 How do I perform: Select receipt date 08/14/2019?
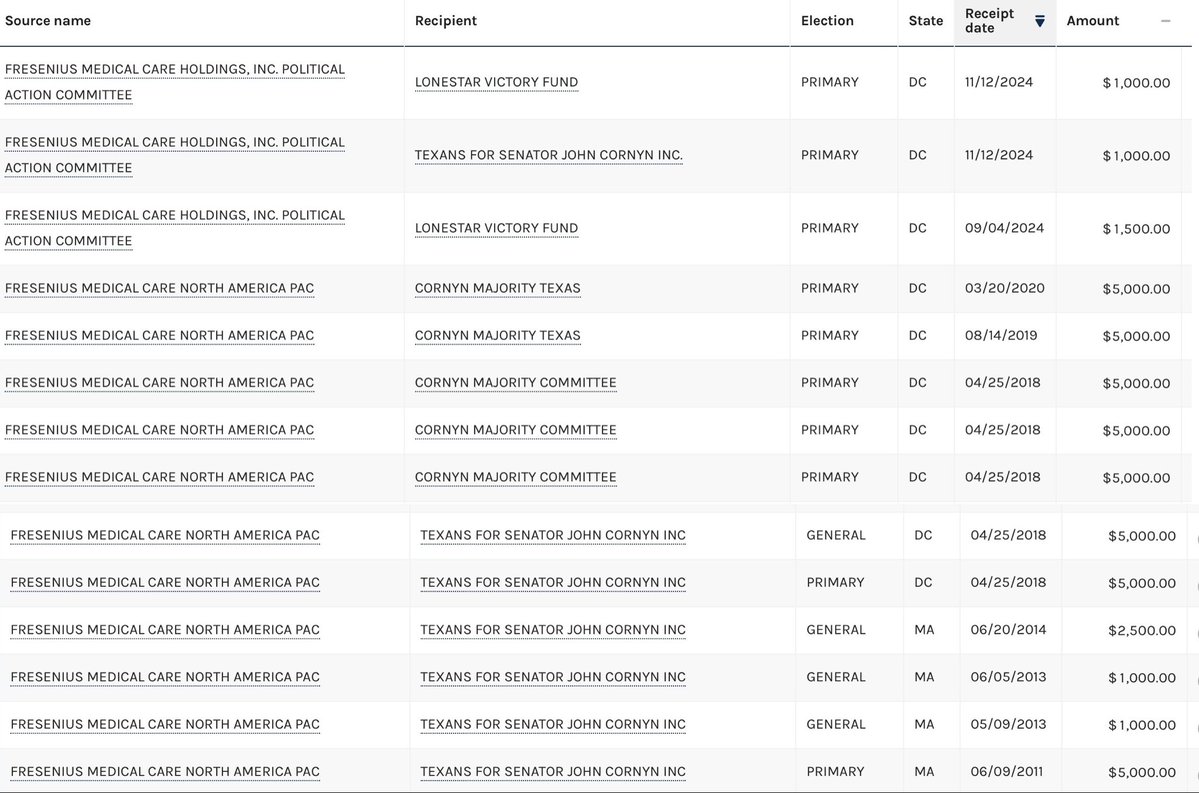(1001, 336)
